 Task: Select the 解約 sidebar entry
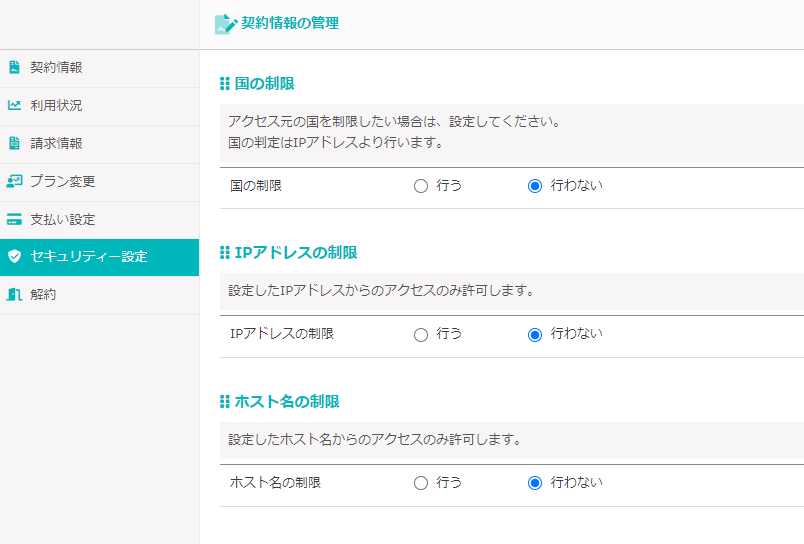(43, 295)
